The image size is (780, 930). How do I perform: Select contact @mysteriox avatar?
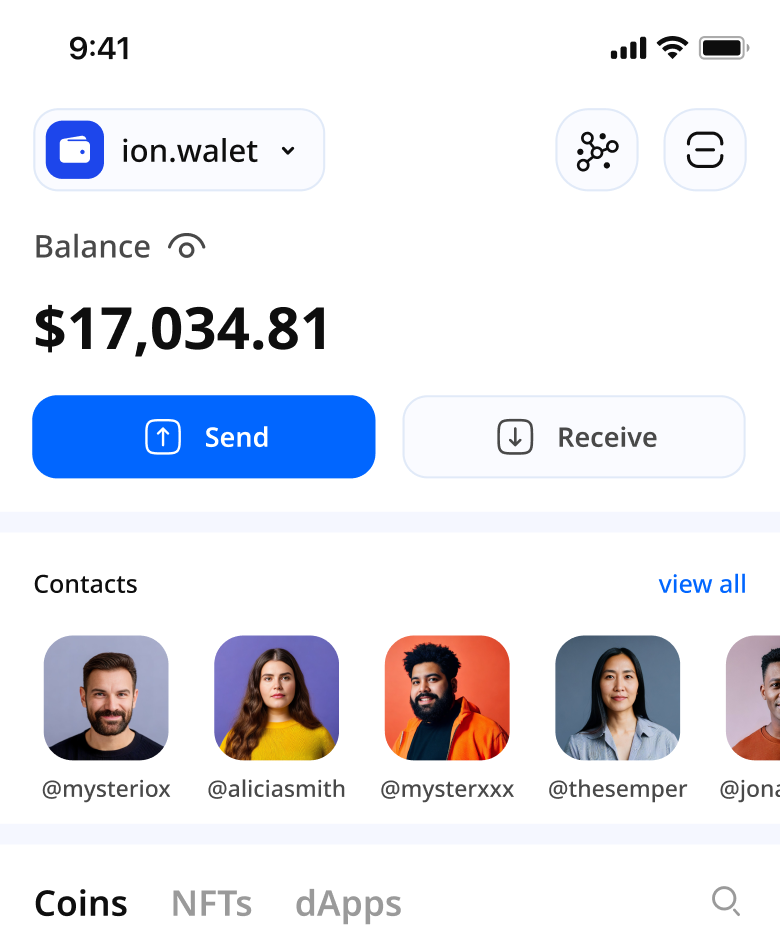pyautogui.click(x=106, y=698)
